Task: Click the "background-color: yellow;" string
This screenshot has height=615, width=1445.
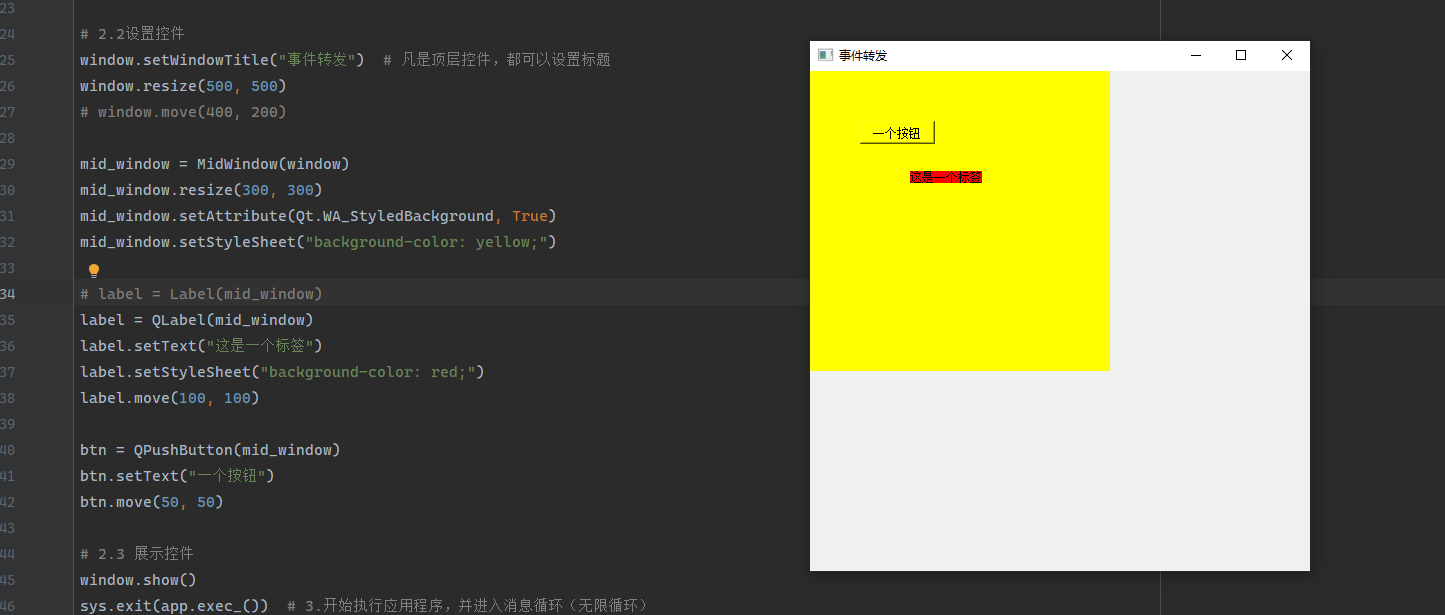Action: click(x=426, y=242)
